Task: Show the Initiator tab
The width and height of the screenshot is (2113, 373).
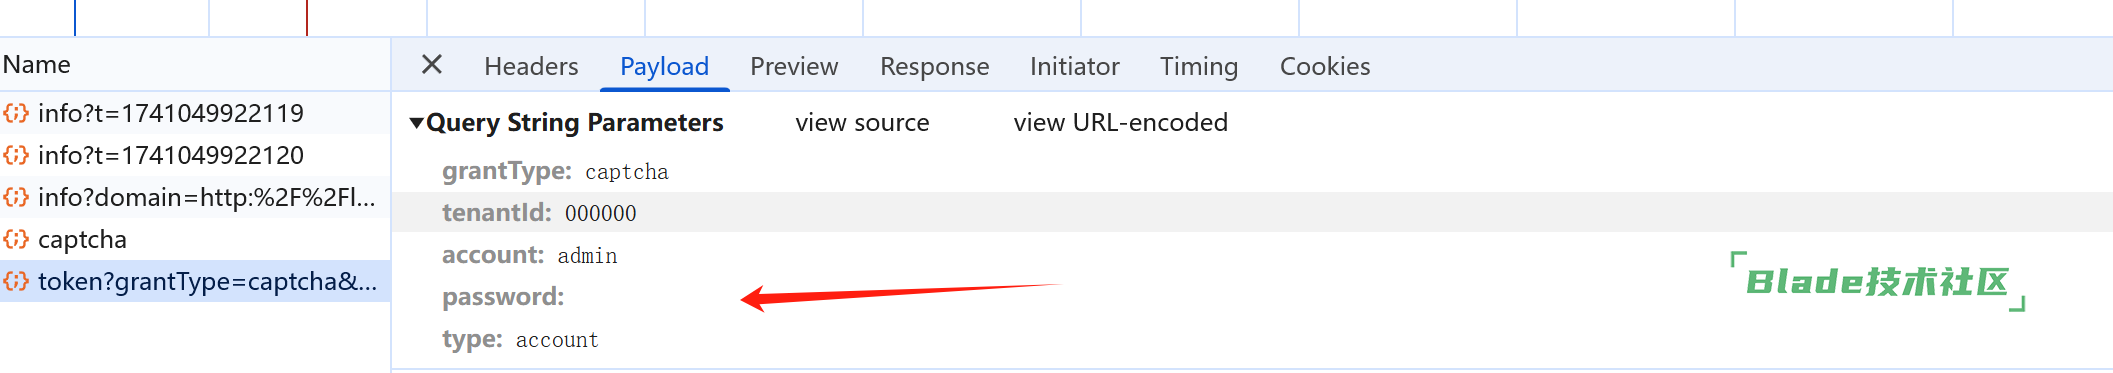Action: [1074, 66]
